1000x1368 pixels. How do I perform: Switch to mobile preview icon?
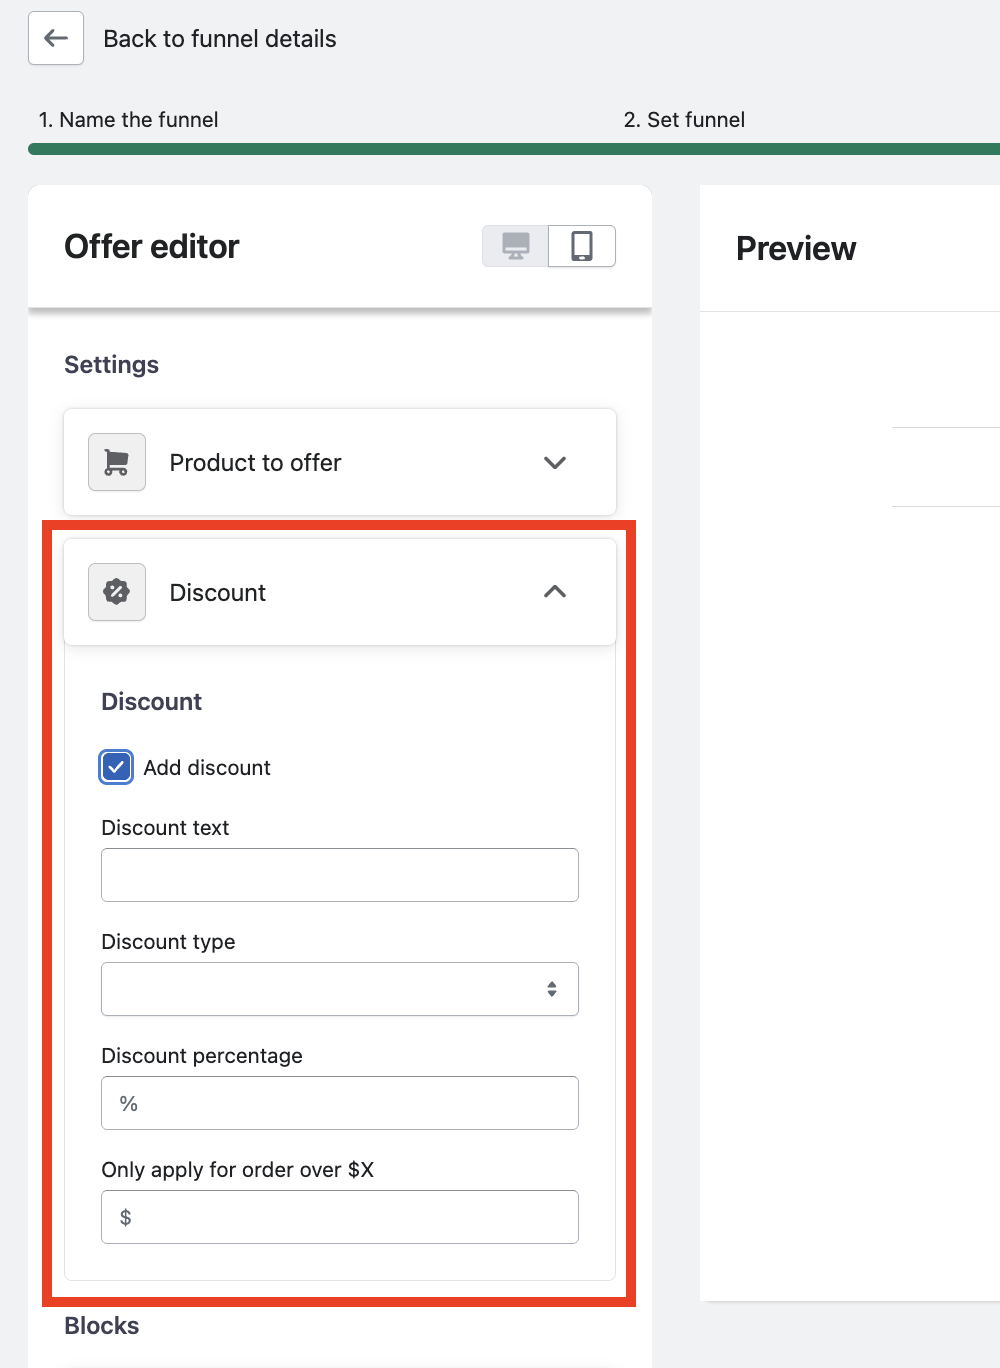click(x=582, y=246)
